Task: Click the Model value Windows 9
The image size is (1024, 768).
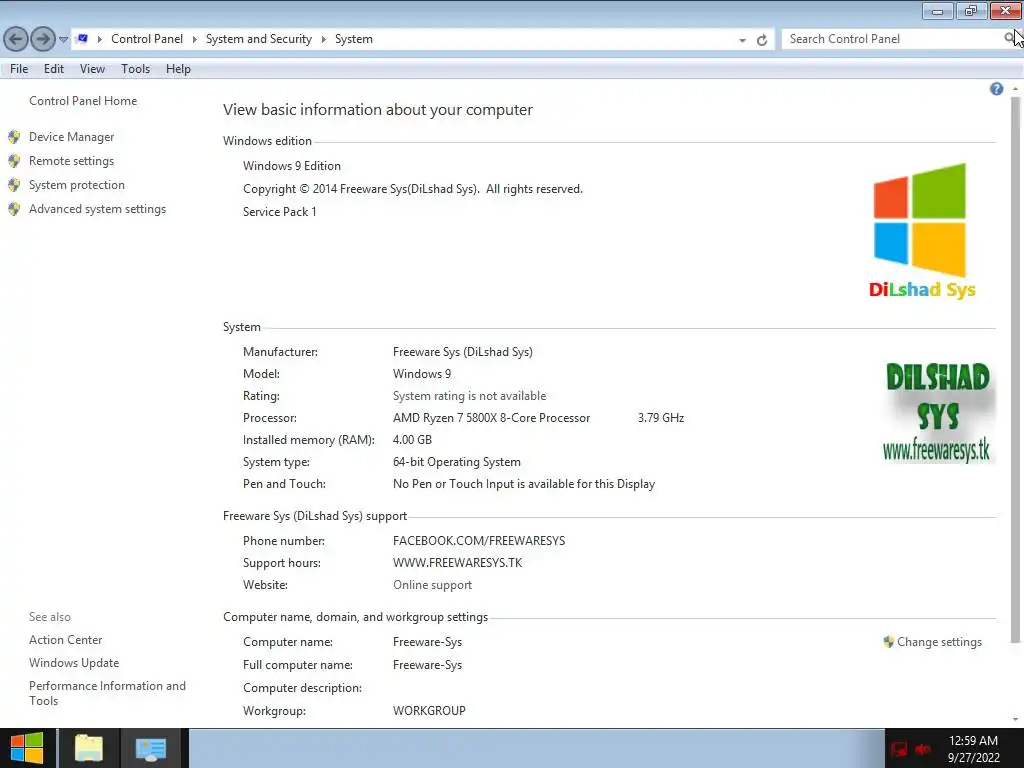Action: 422,374
